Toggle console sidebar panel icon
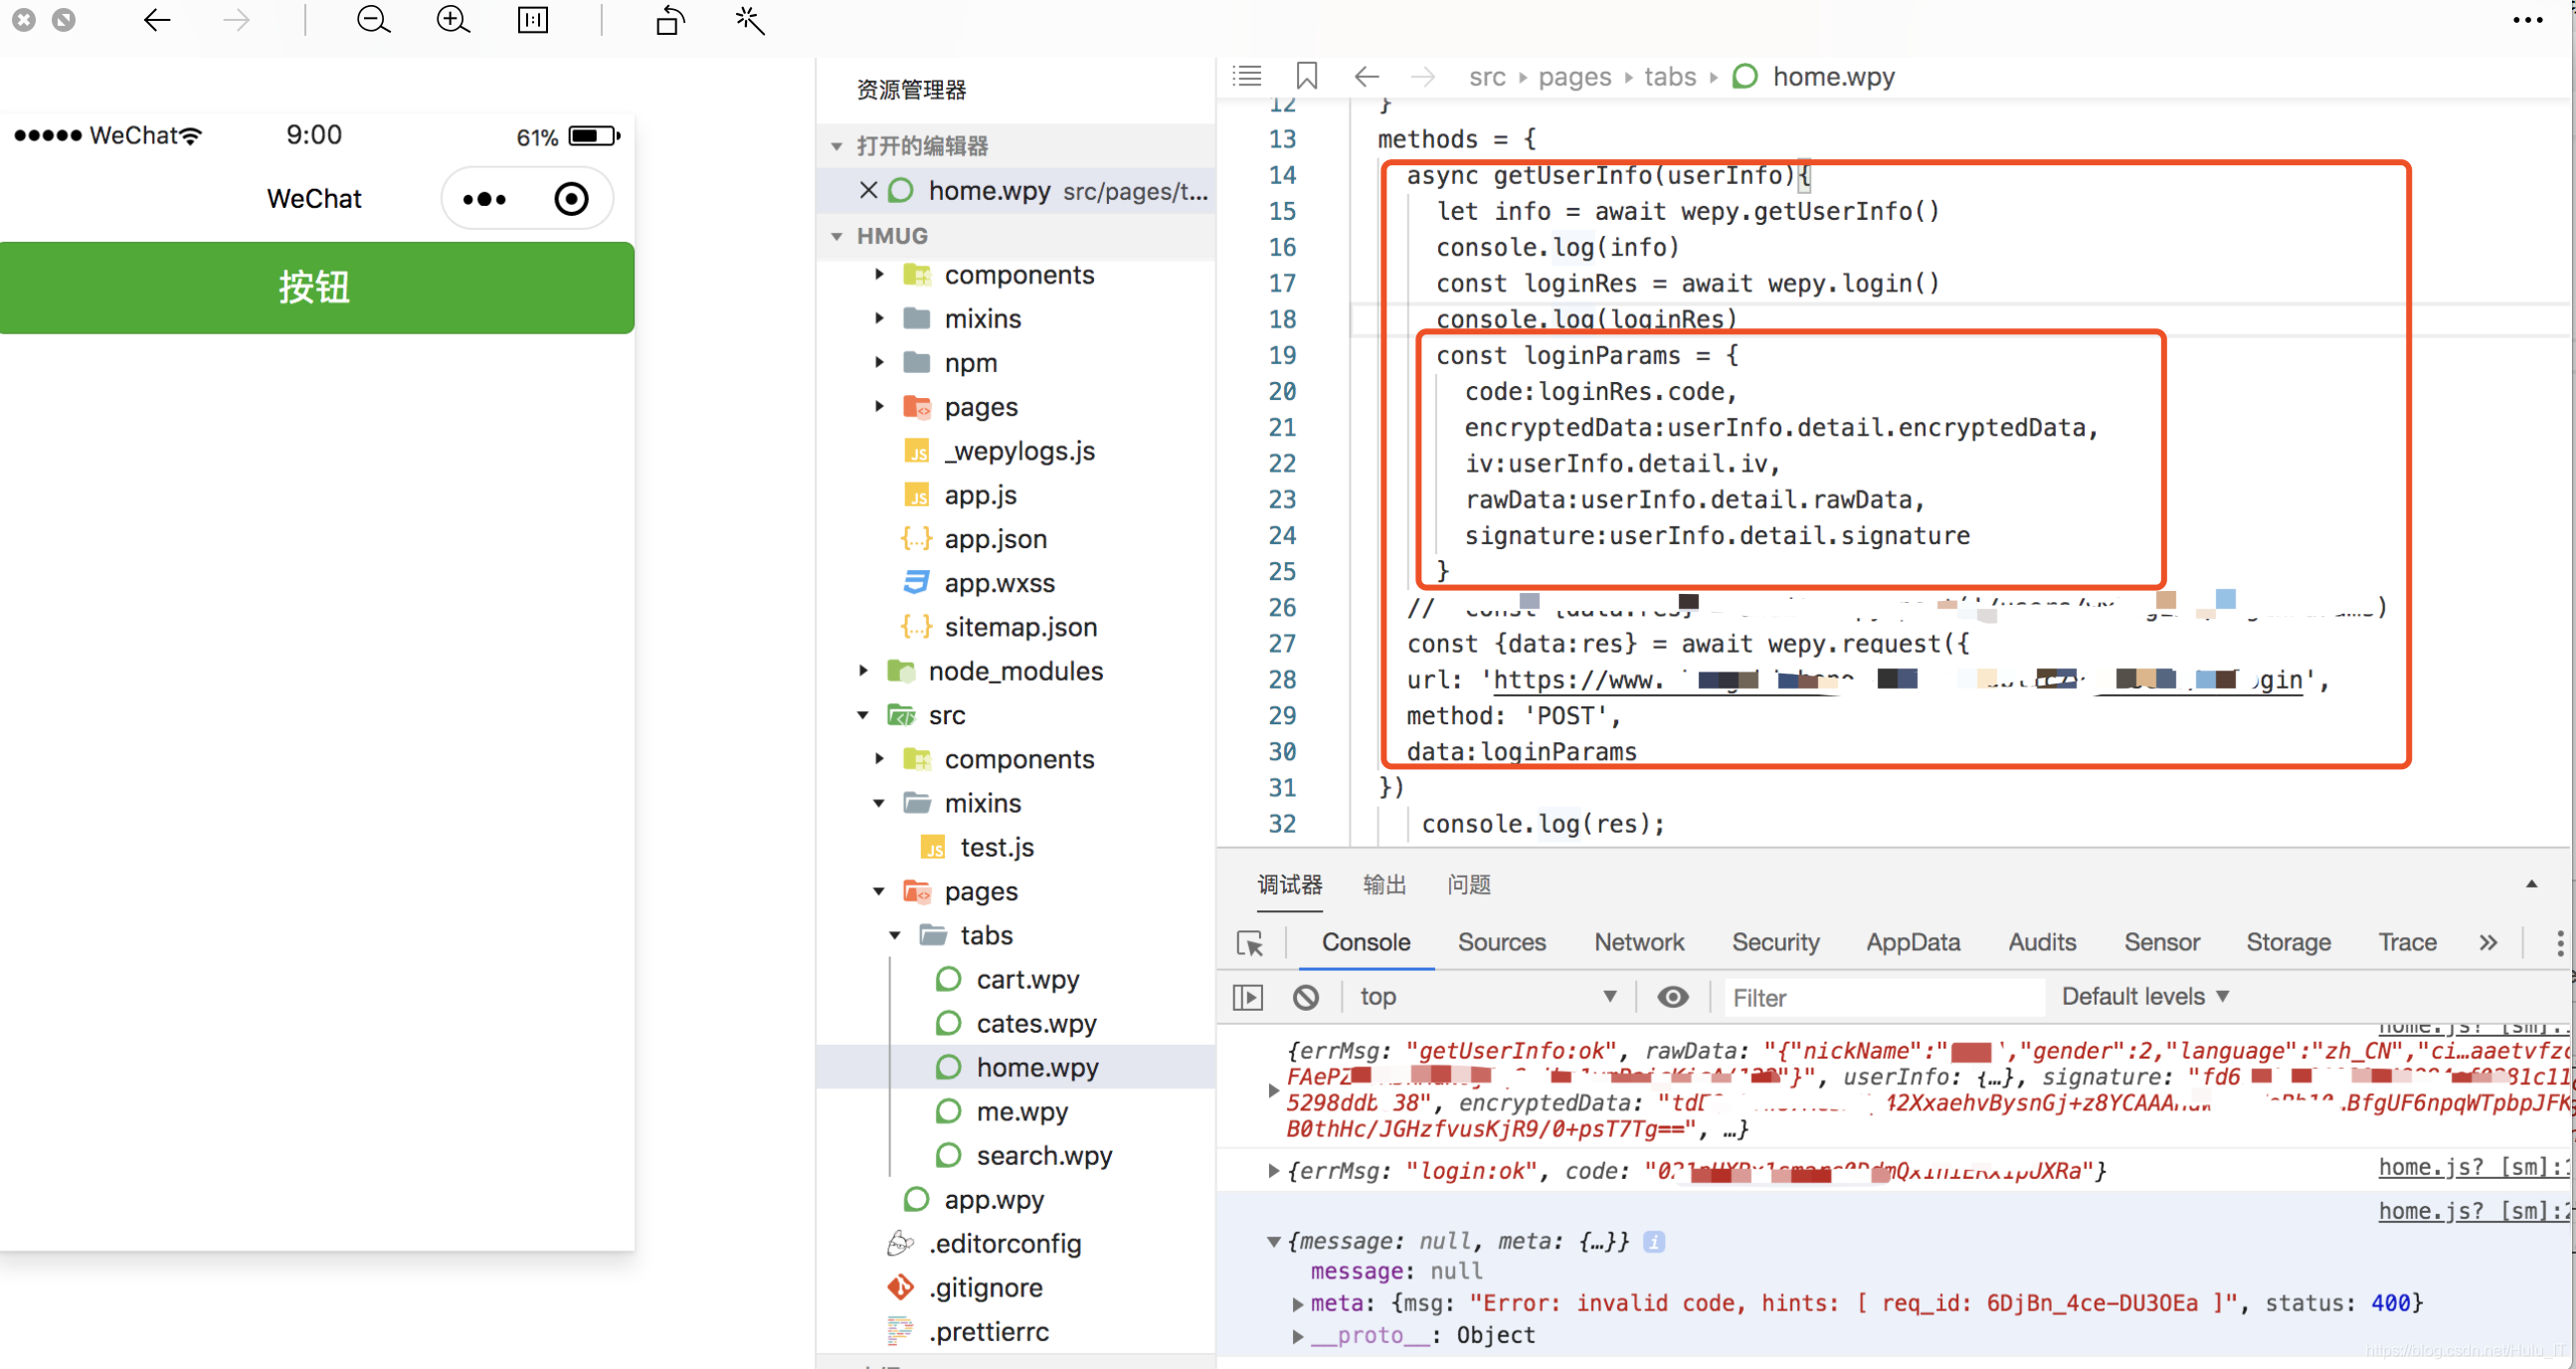The height and width of the screenshot is (1369, 2576). point(1248,997)
